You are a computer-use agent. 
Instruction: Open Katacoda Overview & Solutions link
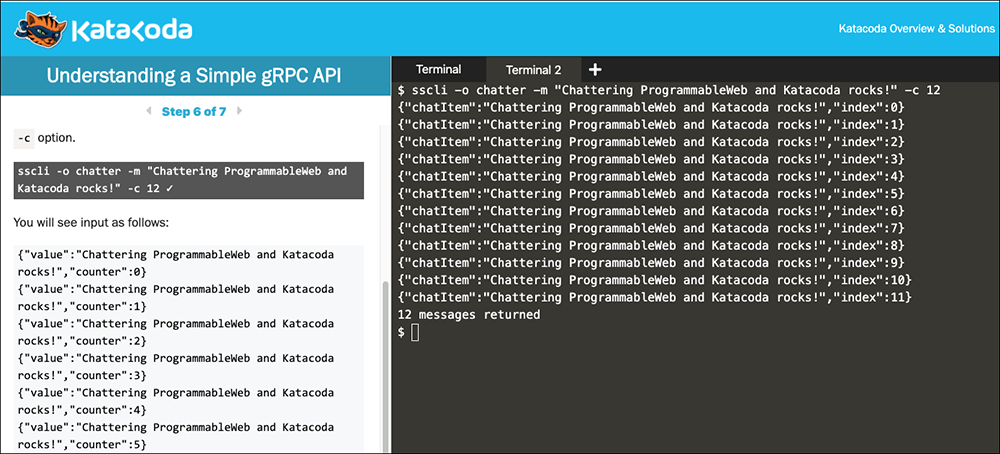point(916,29)
